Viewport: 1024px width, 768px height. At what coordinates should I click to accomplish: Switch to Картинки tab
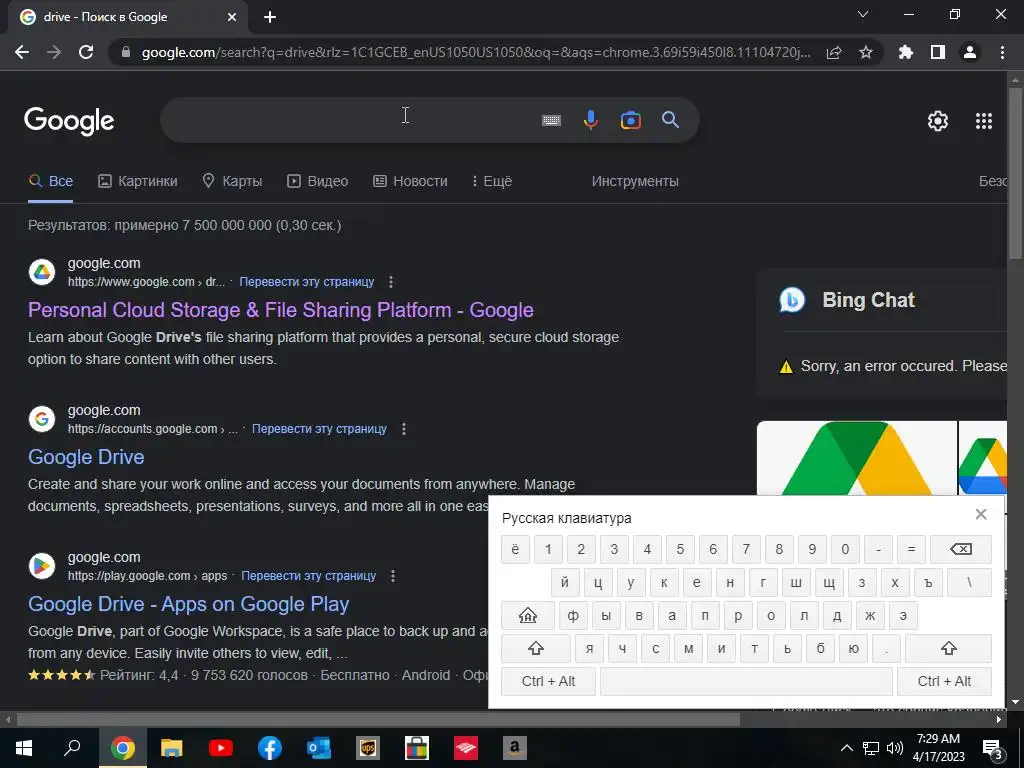pyautogui.click(x=138, y=181)
